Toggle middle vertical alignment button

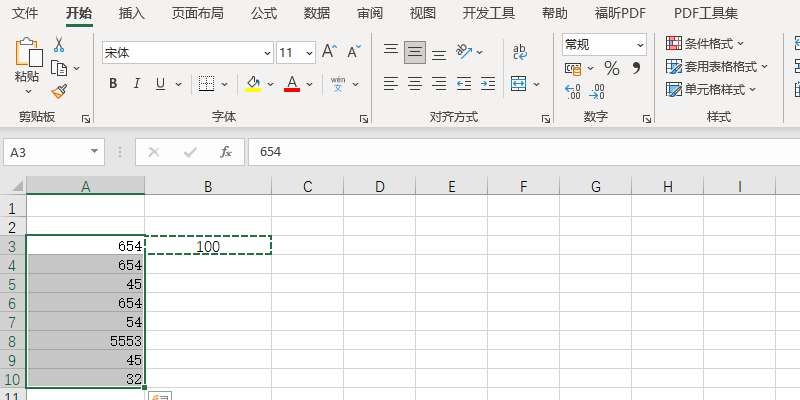[415, 52]
